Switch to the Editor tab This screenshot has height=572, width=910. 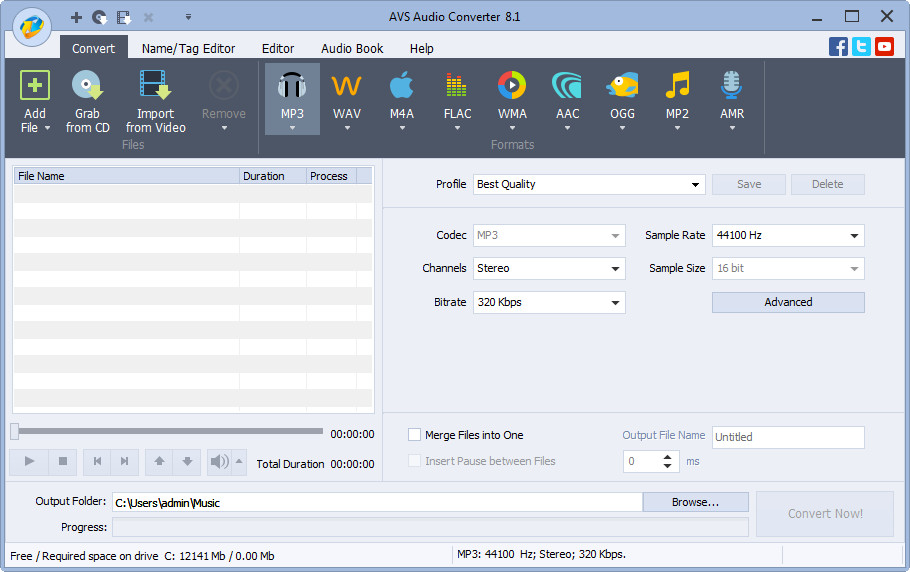(x=277, y=48)
